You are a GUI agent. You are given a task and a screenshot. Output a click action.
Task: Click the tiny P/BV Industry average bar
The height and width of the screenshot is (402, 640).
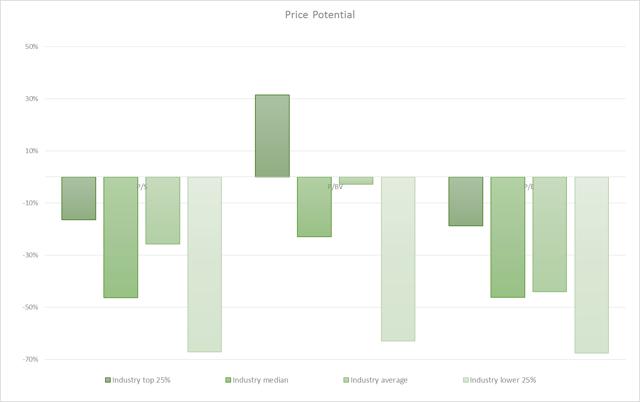click(x=356, y=181)
